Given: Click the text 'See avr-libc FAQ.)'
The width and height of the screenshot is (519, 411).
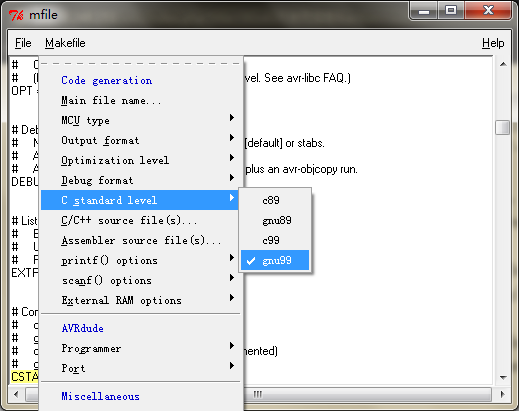Looking at the screenshot, I should point(307,78).
